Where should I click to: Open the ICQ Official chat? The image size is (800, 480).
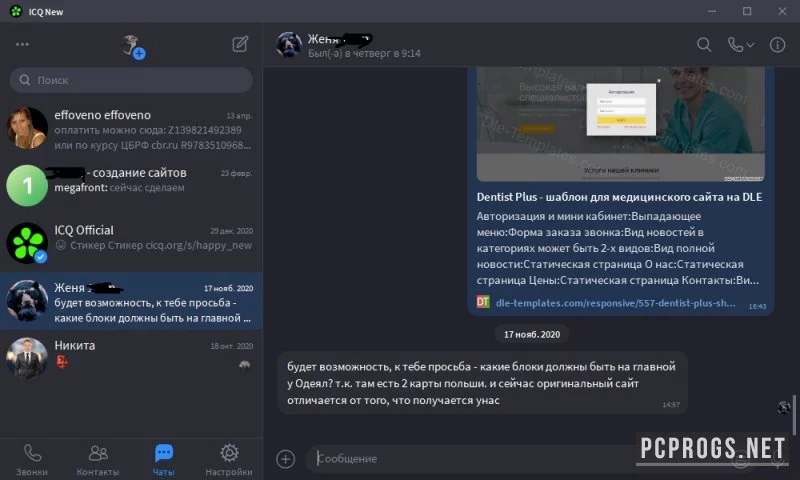(131, 243)
